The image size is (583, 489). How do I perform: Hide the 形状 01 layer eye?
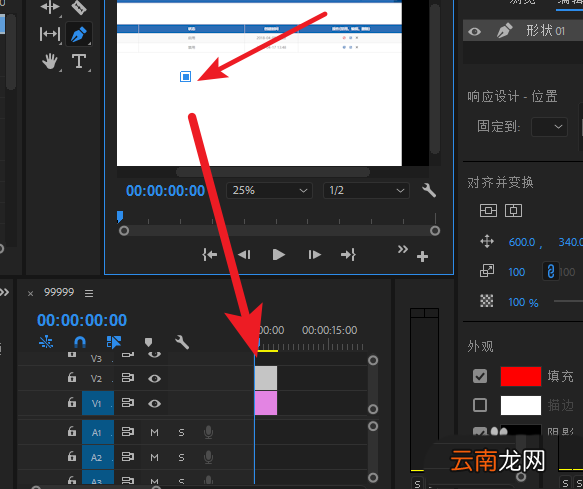click(x=474, y=32)
